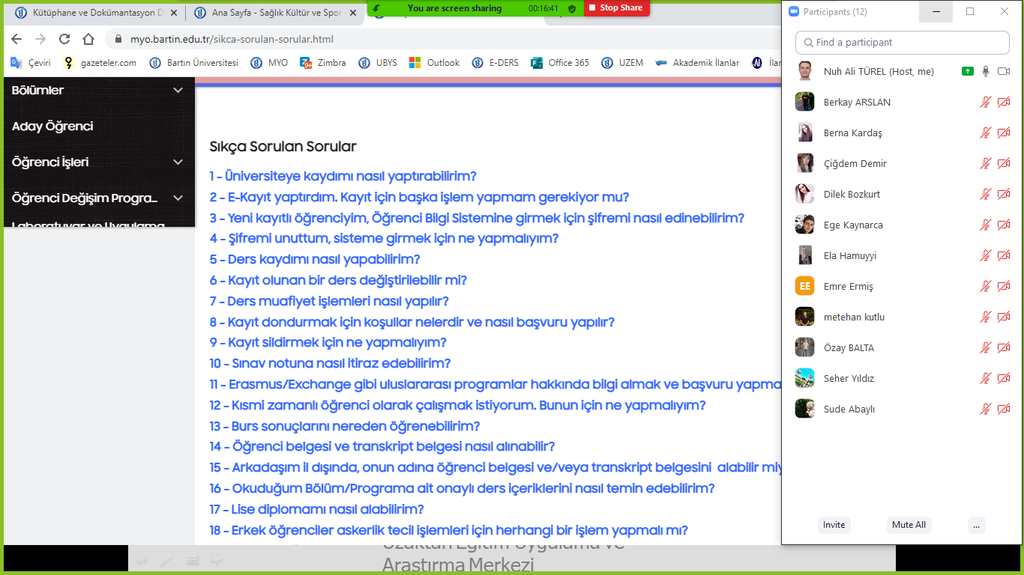
Task: Unmute Berkay ARSLAN's microphone
Action: pos(985,102)
